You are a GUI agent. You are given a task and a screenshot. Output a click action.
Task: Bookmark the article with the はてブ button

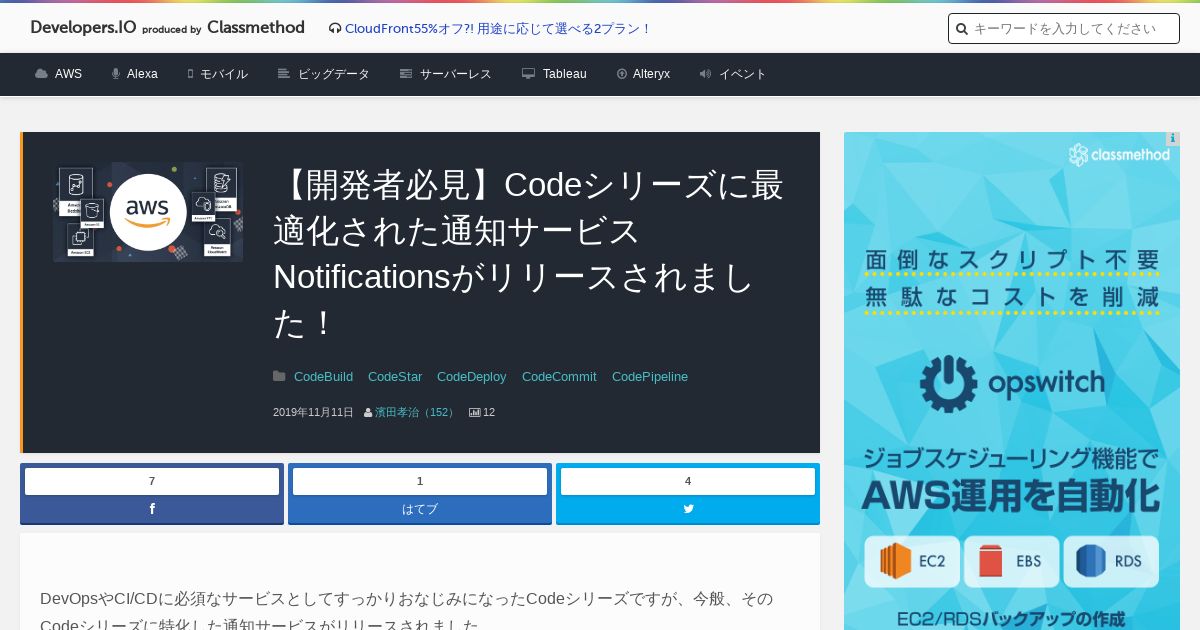coord(420,509)
